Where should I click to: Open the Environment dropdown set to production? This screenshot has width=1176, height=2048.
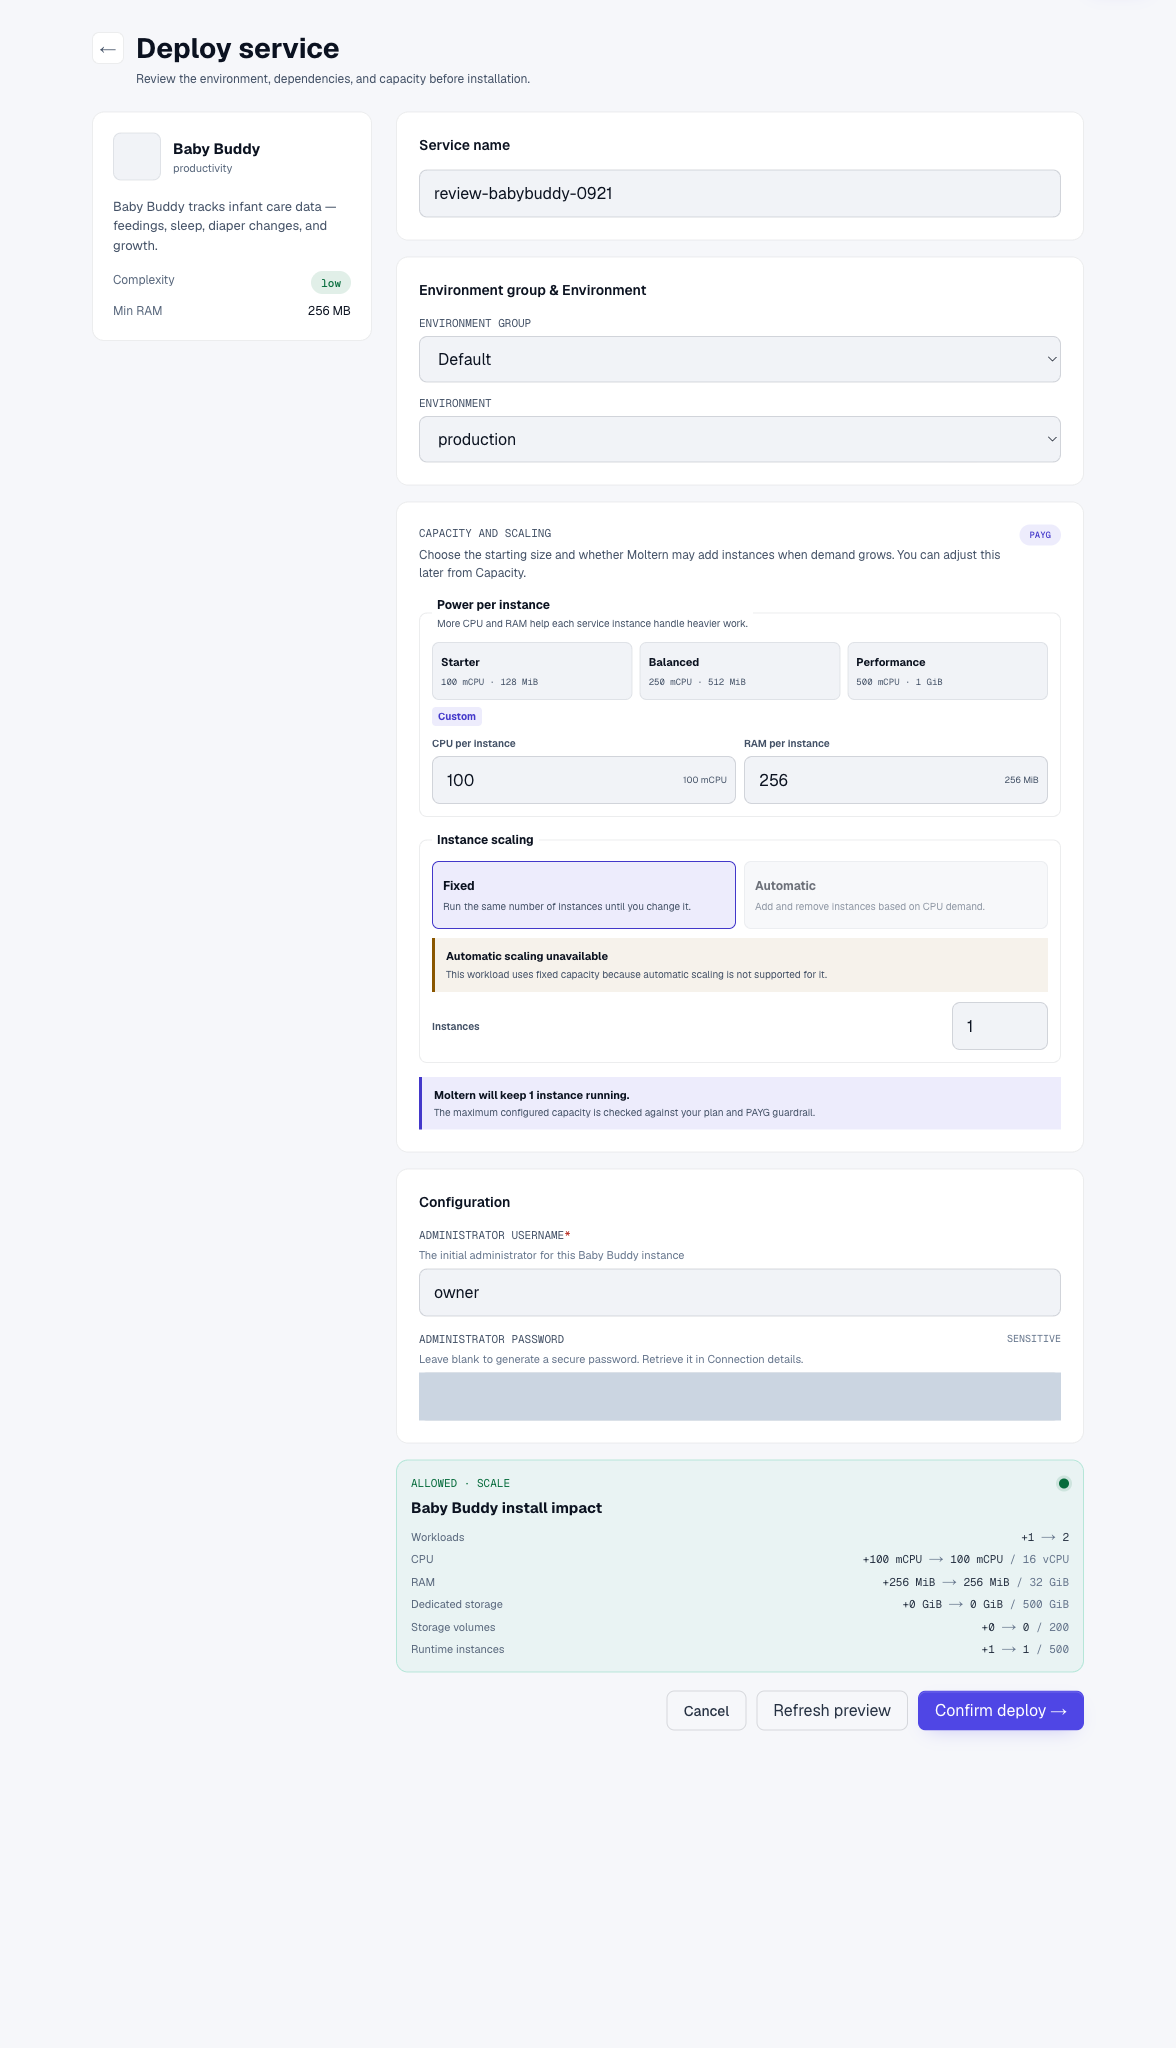click(x=740, y=439)
